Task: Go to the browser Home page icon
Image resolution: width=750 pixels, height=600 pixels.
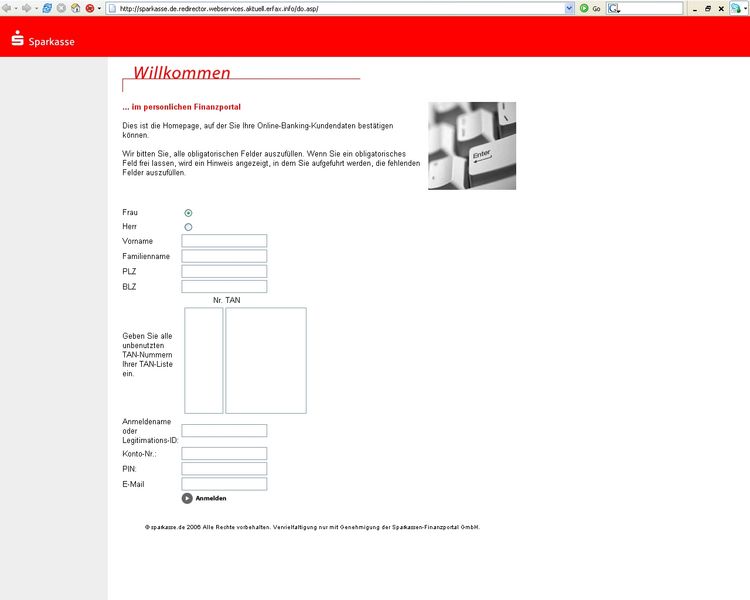Action: coord(76,8)
